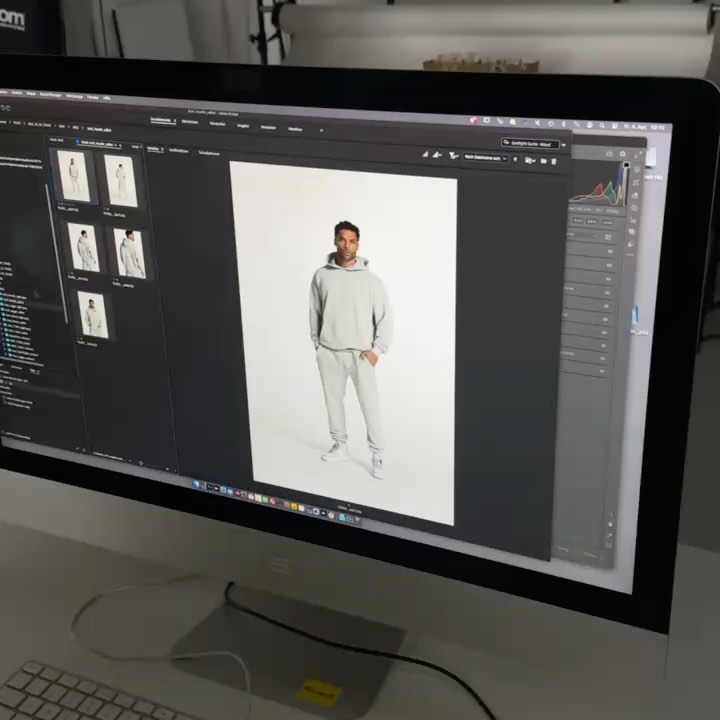Select the last thumbnail in the content panel
Screen dimensions: 720x720
[93, 315]
